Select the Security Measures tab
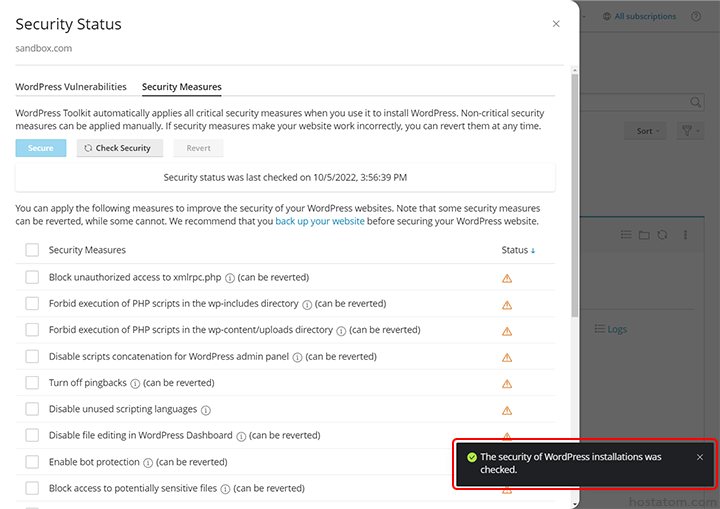 [182, 87]
